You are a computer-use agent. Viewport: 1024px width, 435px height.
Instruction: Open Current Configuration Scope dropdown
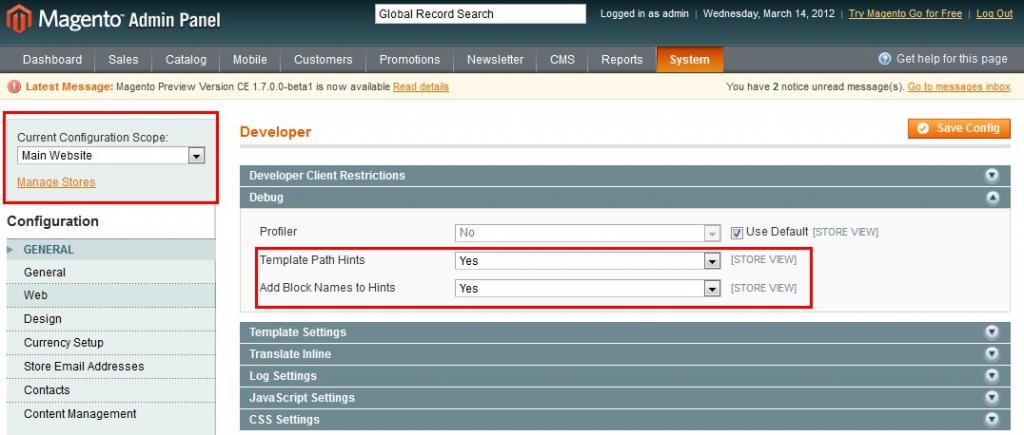click(111, 155)
